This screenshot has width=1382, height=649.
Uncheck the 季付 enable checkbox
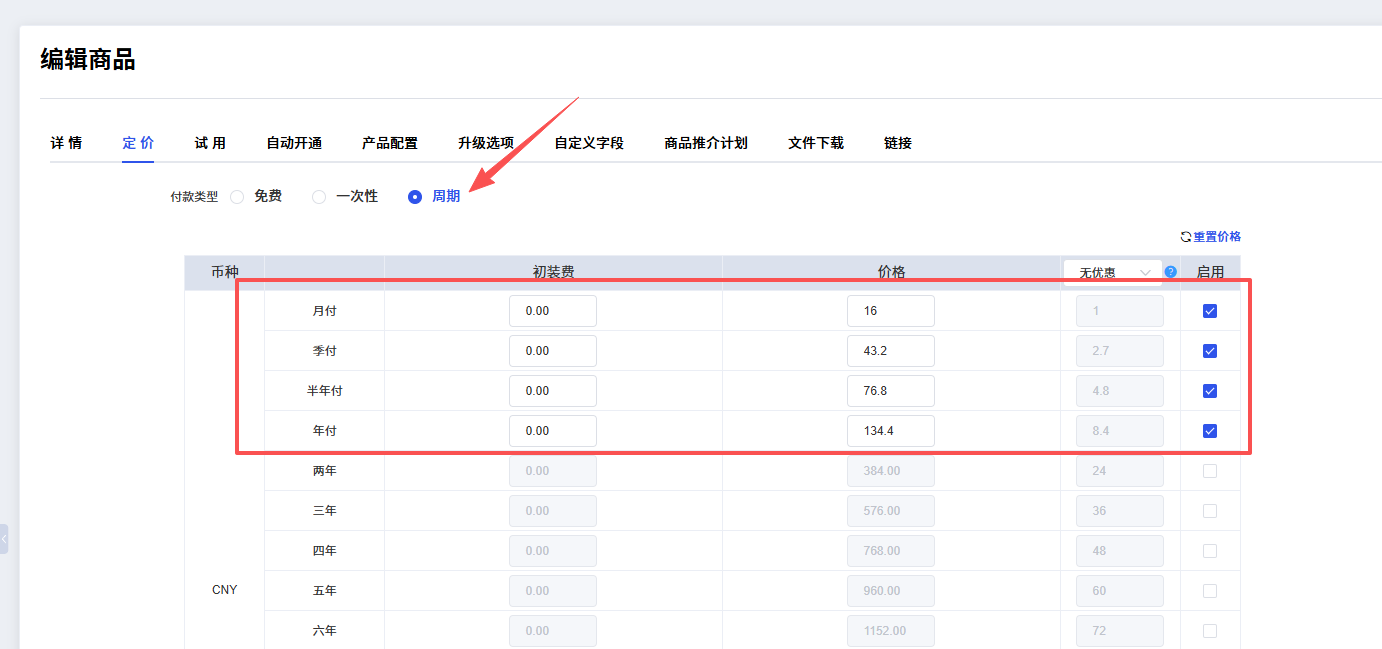click(x=1210, y=351)
